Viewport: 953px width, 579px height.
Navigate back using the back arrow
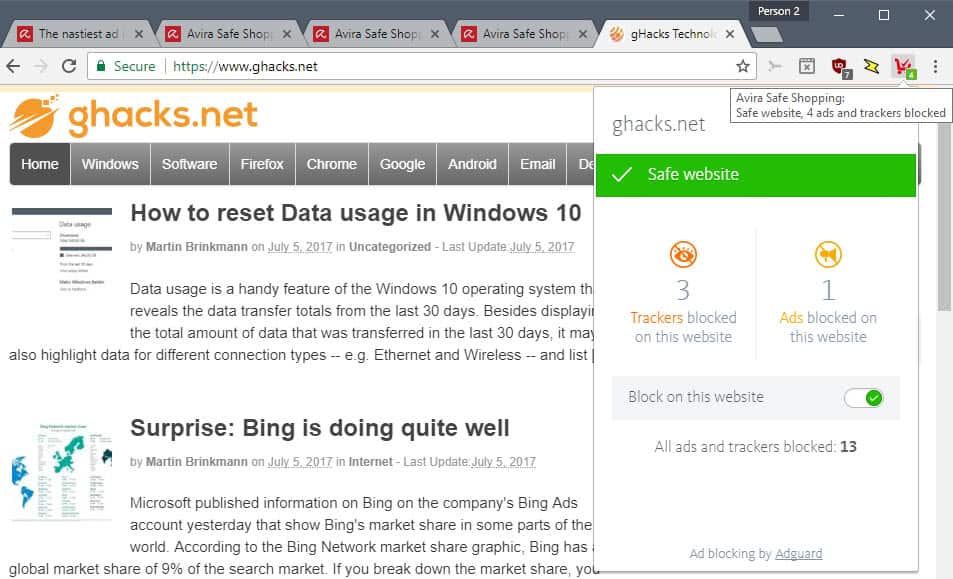click(17, 66)
